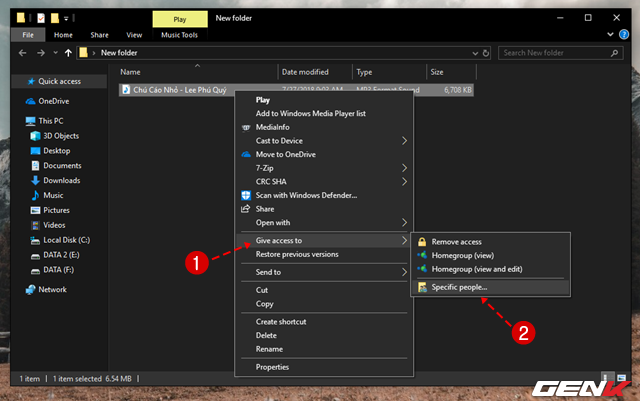Open the Recent locations dropdown arrow
Viewport: 640px width, 401px height.
(53, 52)
